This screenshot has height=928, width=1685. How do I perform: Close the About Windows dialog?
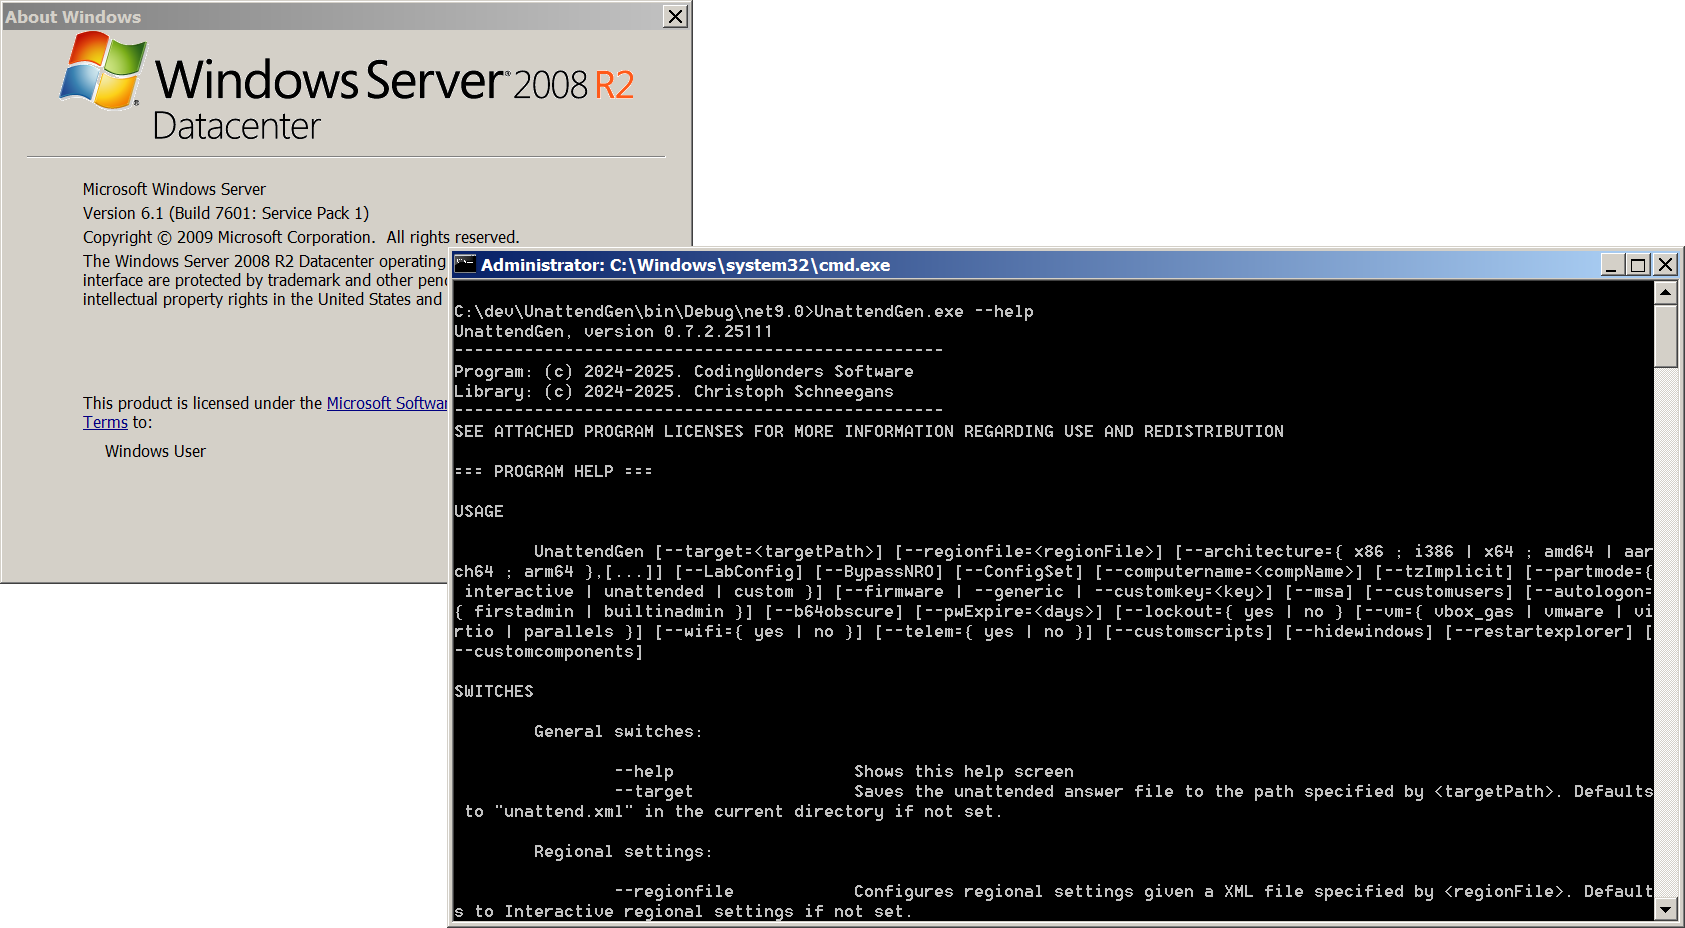676,16
